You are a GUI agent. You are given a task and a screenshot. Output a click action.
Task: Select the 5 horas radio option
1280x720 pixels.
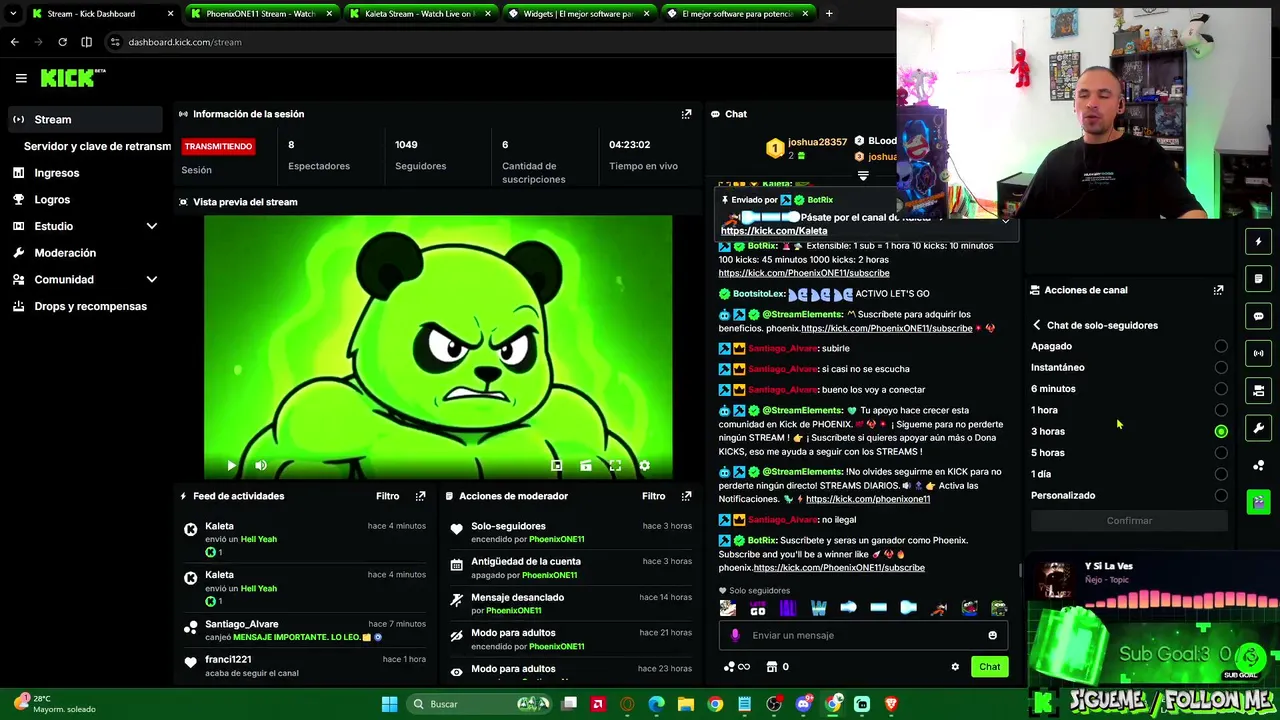(x=1221, y=453)
